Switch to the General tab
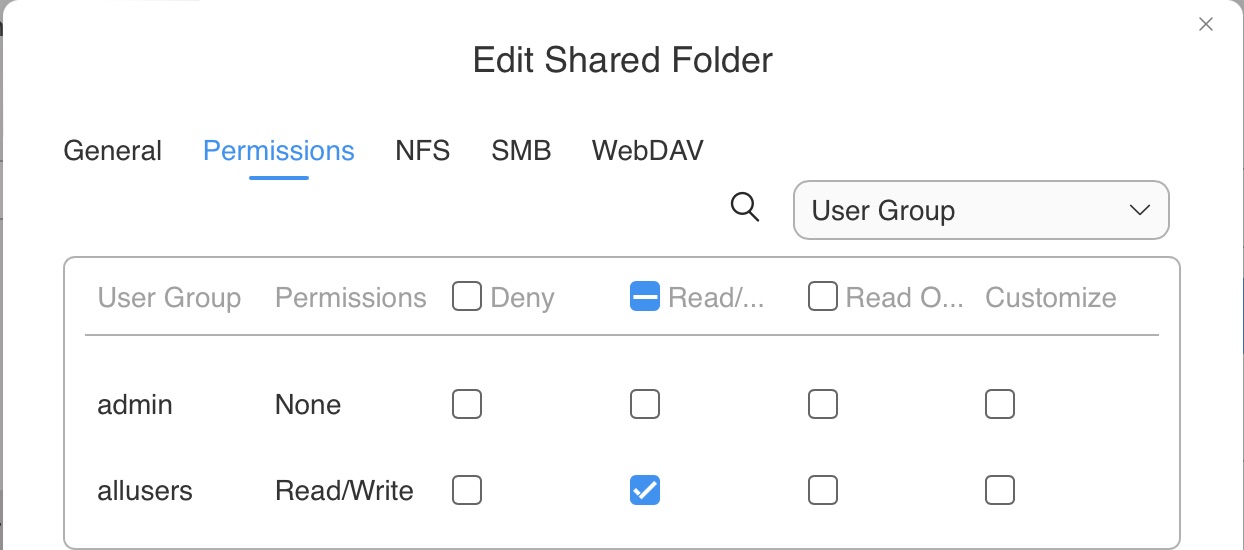Screen dimensions: 1244x550 click(112, 151)
